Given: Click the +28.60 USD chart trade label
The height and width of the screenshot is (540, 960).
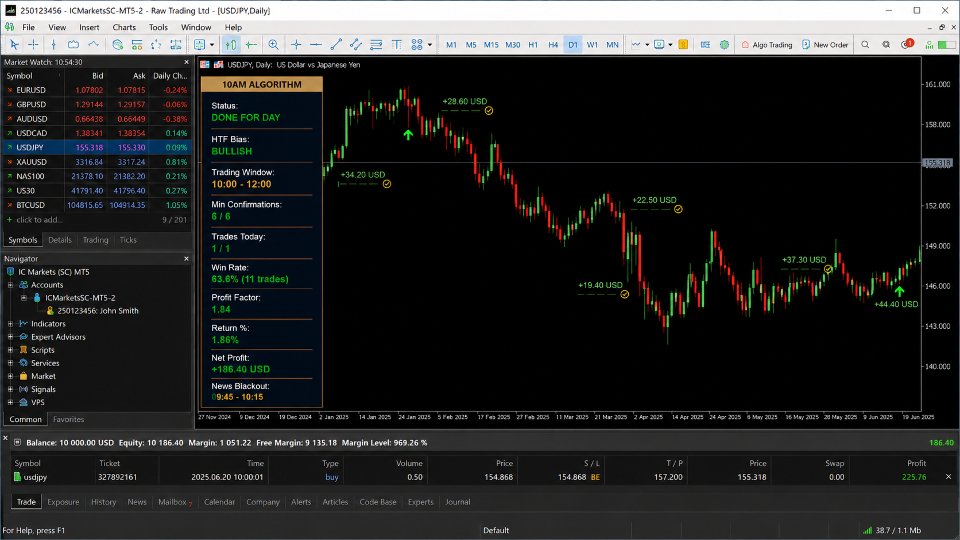Looking at the screenshot, I should 465,101.
